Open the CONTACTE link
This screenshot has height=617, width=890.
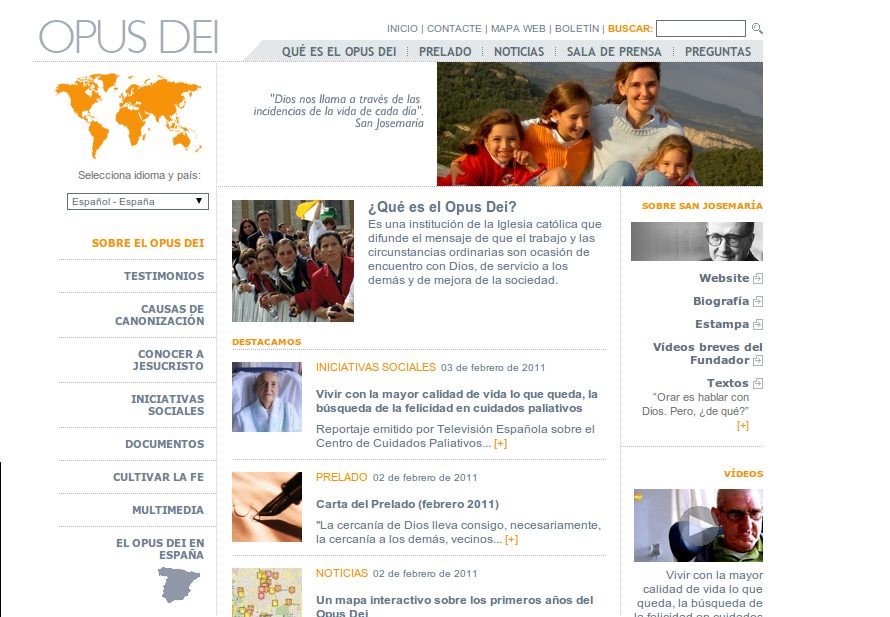pyautogui.click(x=454, y=28)
